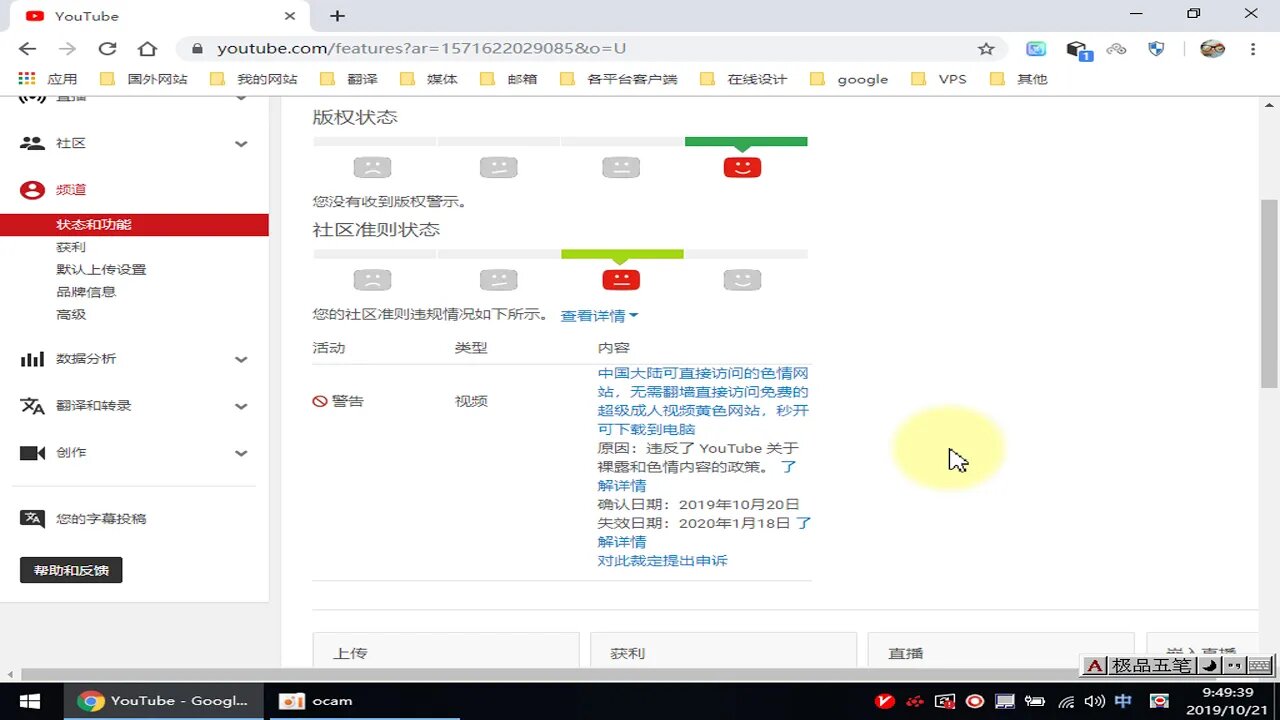Click the 创作 video camera icon

[x=33, y=453]
